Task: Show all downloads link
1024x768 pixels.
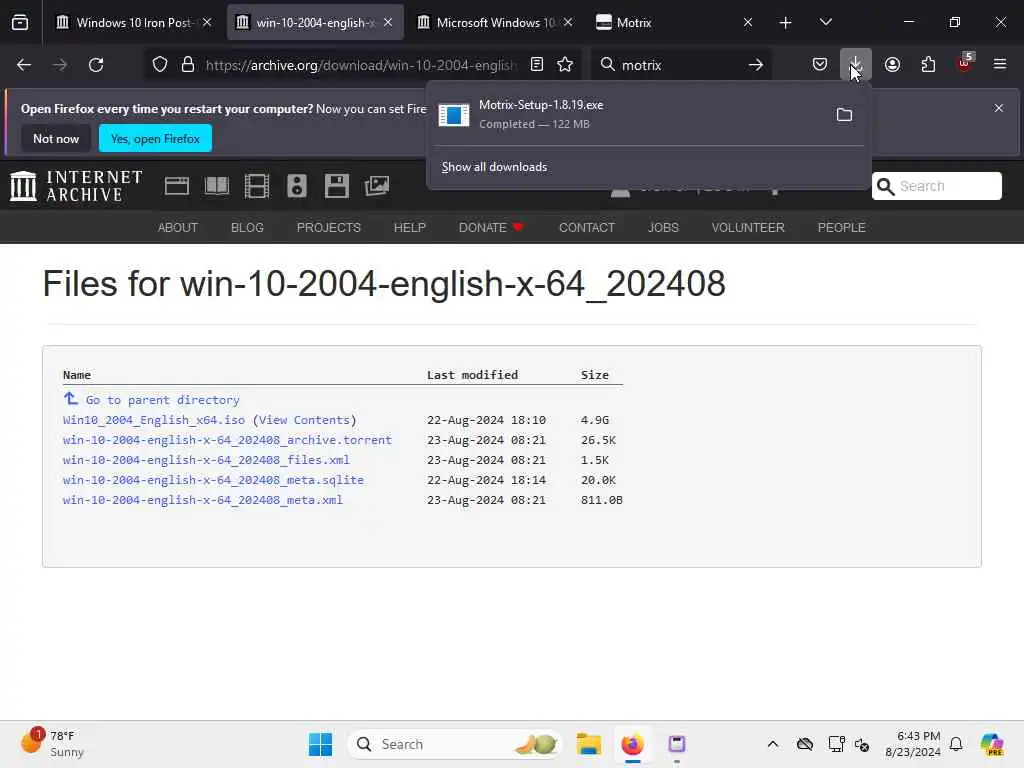Action: (494, 167)
